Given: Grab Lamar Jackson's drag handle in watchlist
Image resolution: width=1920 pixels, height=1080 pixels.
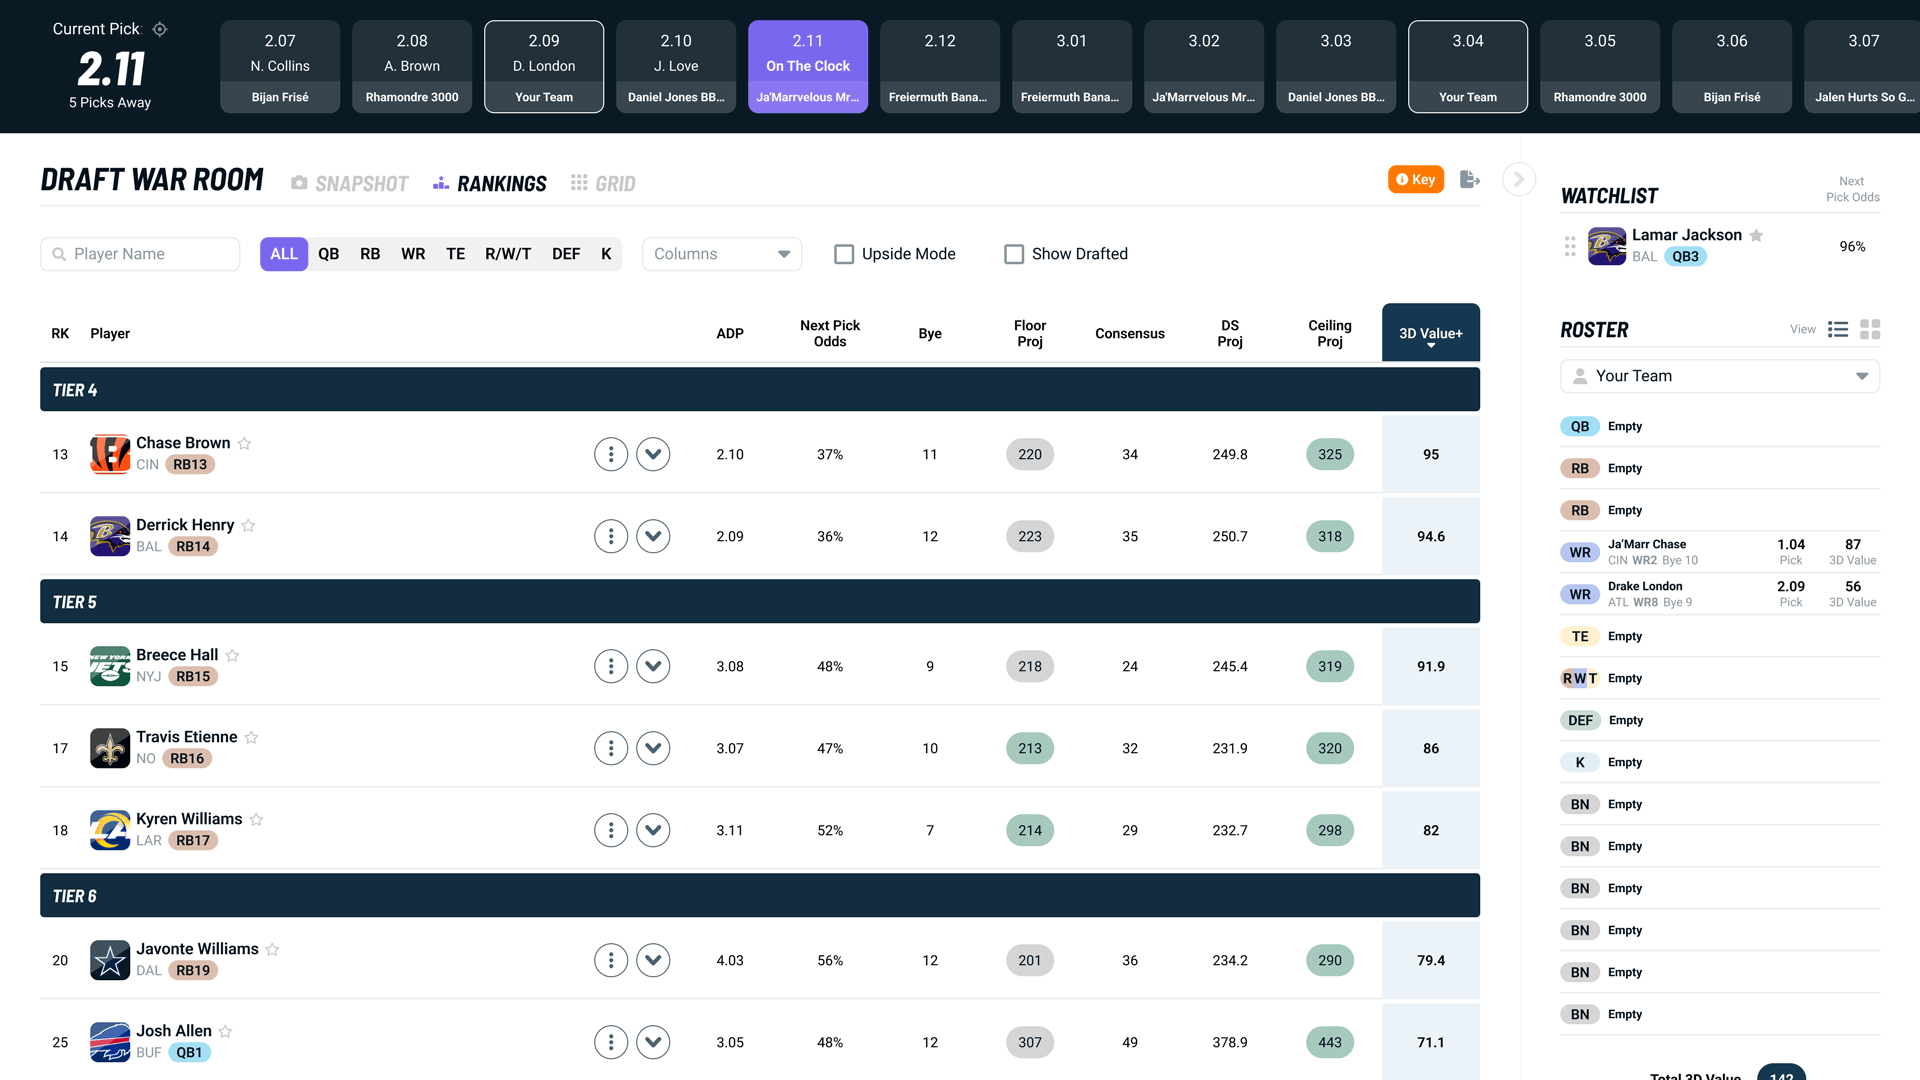Looking at the screenshot, I should point(1570,246).
